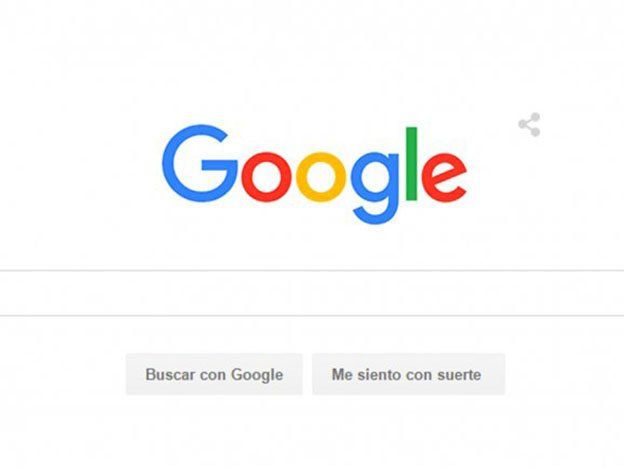624x468 pixels.
Task: Click the middle of the search bar
Action: coord(312,293)
